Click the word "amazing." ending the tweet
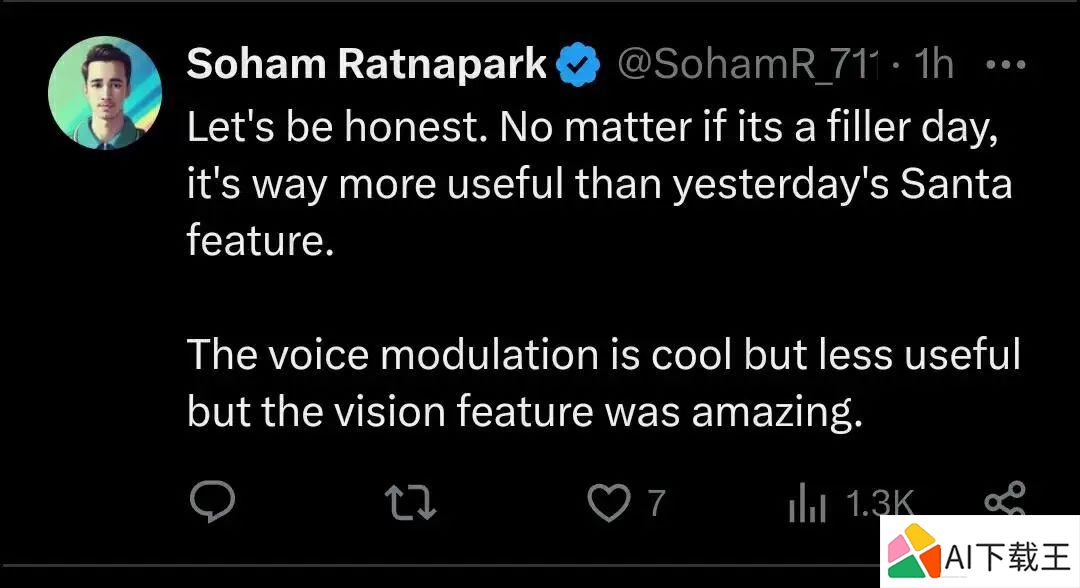The height and width of the screenshot is (588, 1080). coord(776,413)
